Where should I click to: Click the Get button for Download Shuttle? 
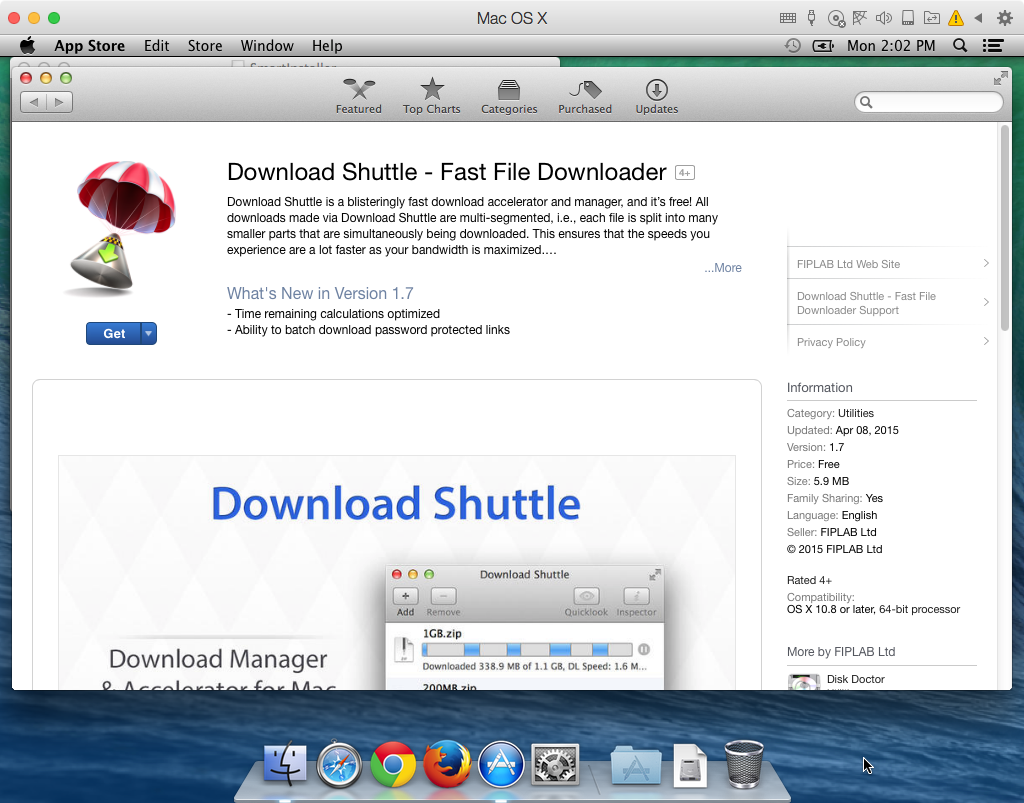click(x=114, y=334)
